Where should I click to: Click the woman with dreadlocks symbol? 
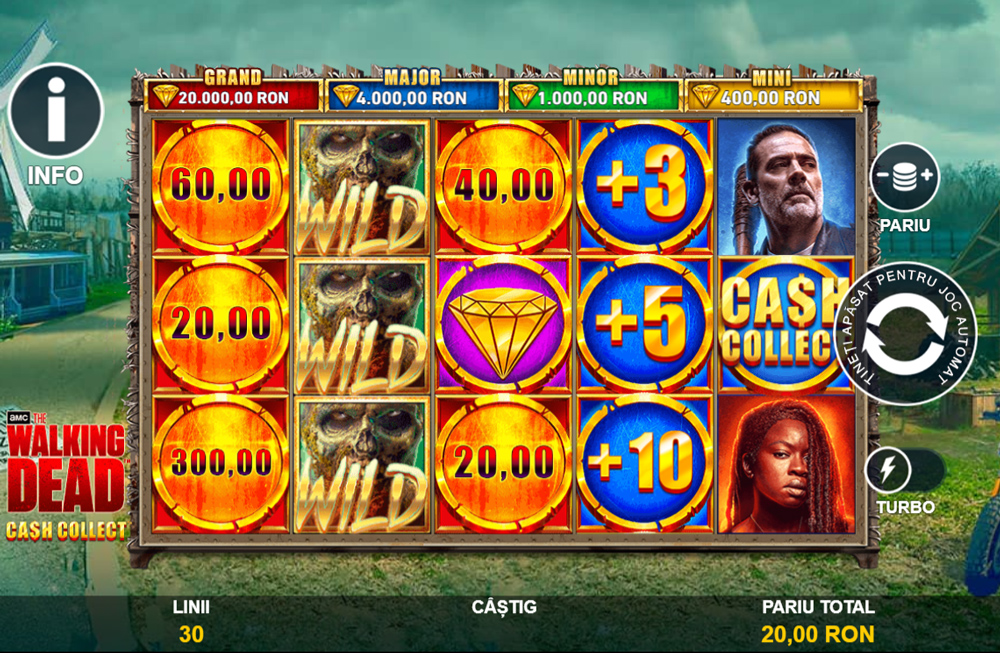[786, 464]
